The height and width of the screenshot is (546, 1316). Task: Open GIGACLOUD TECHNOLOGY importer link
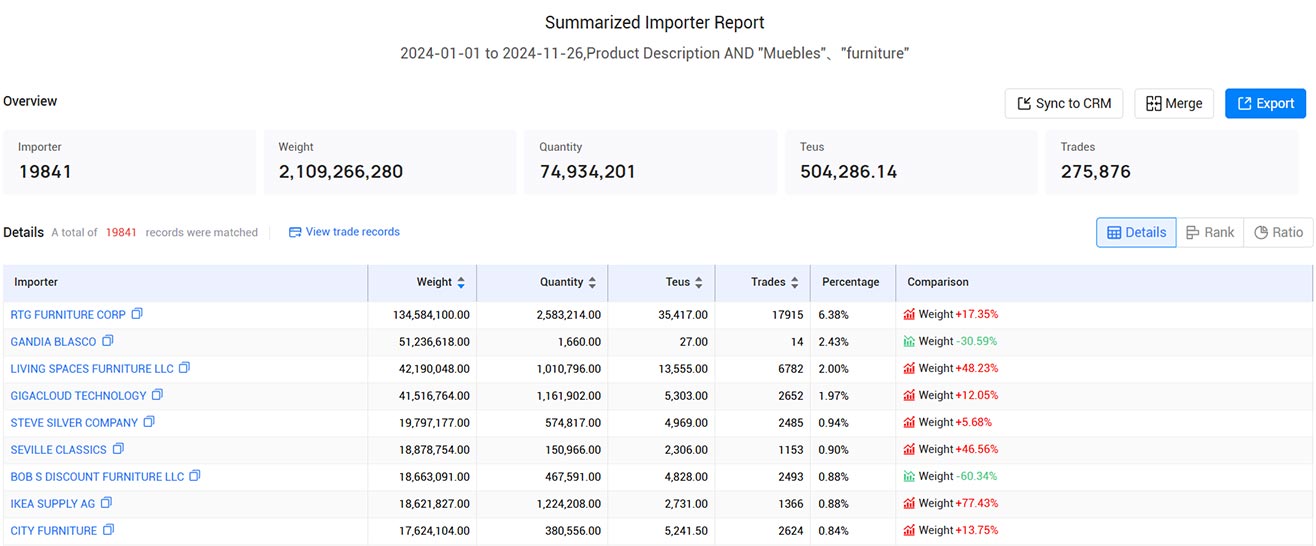click(x=78, y=395)
